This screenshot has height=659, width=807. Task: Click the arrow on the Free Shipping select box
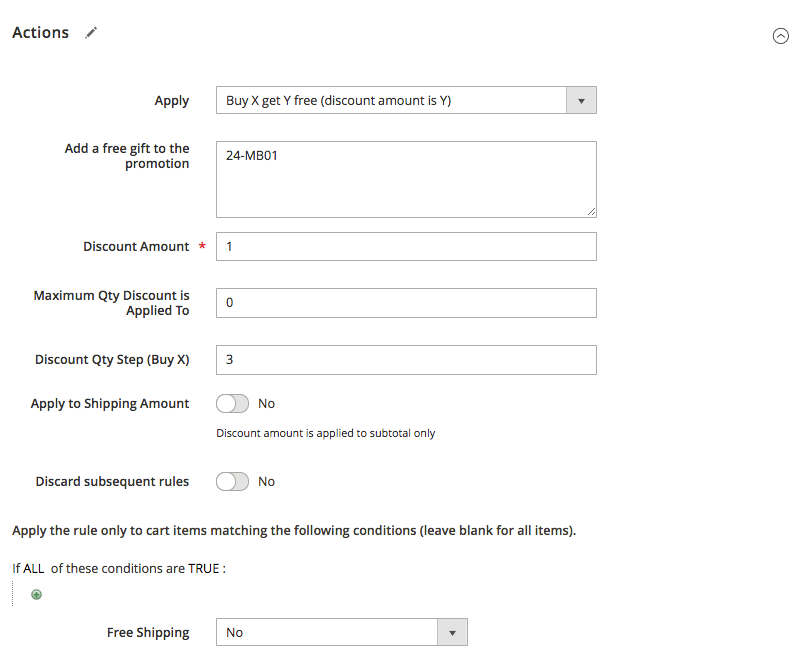452,632
